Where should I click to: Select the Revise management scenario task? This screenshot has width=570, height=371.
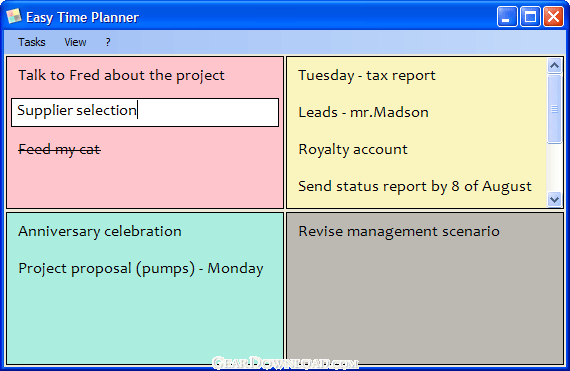399,231
